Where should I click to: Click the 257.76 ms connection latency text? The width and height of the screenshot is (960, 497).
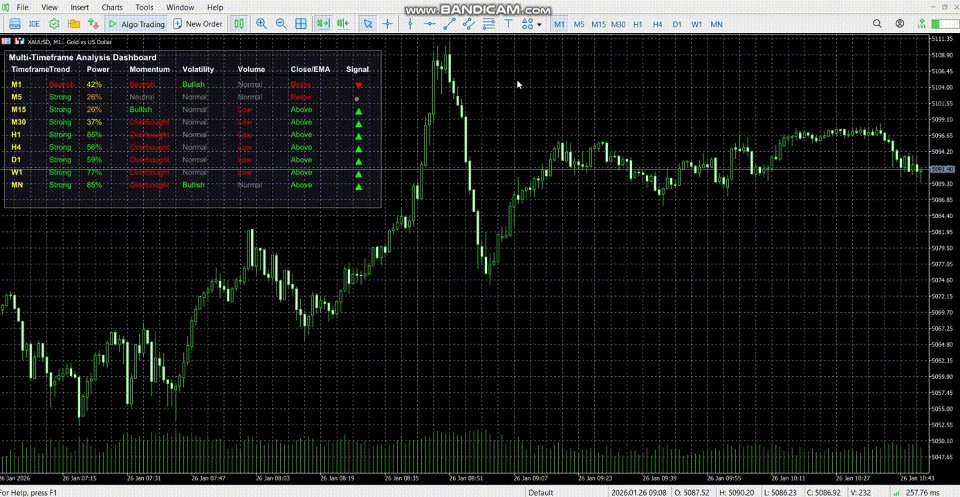pos(923,492)
